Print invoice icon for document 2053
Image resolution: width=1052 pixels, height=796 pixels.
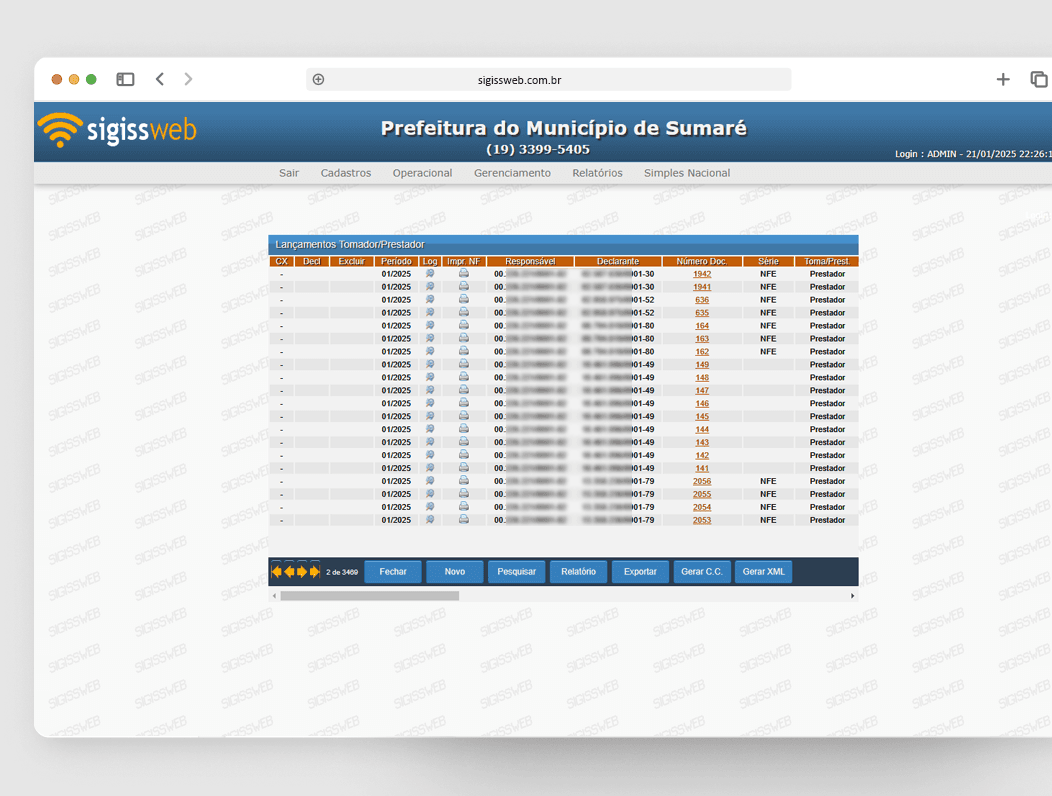click(464, 520)
